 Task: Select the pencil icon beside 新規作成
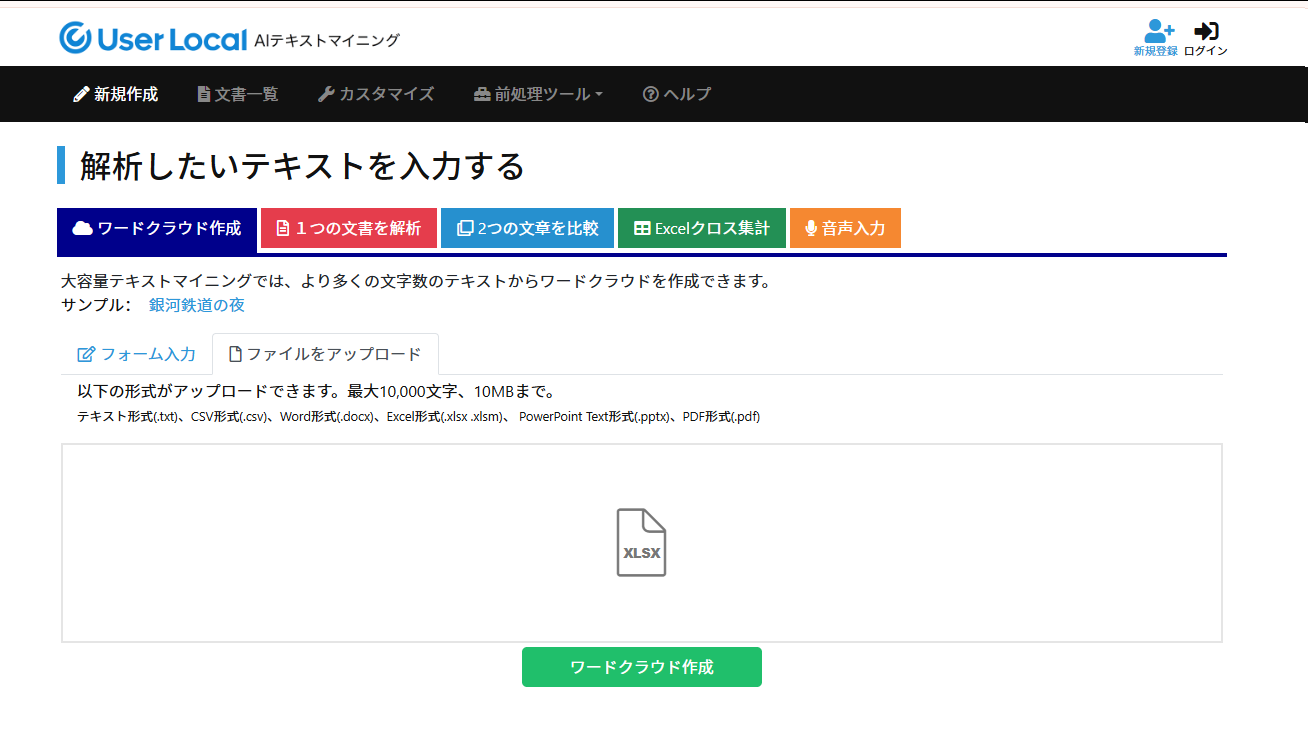(x=79, y=93)
